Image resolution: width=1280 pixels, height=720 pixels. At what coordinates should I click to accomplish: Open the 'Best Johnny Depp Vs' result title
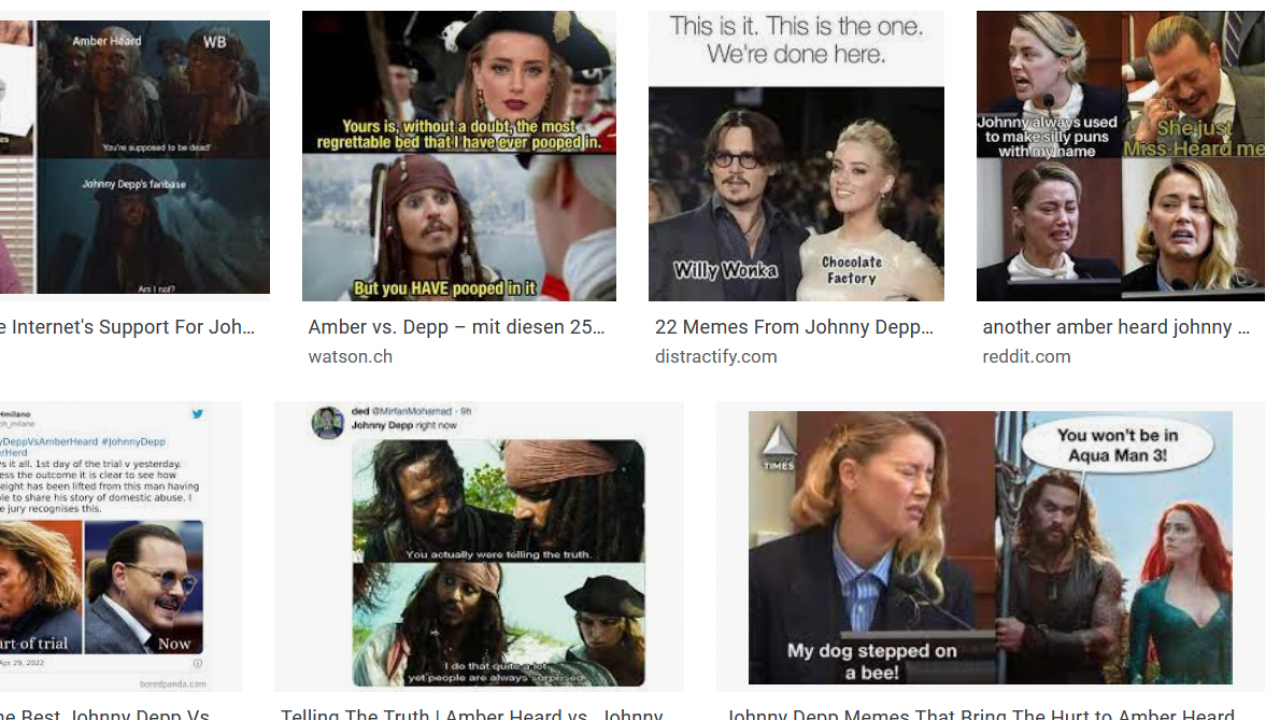tap(104, 713)
